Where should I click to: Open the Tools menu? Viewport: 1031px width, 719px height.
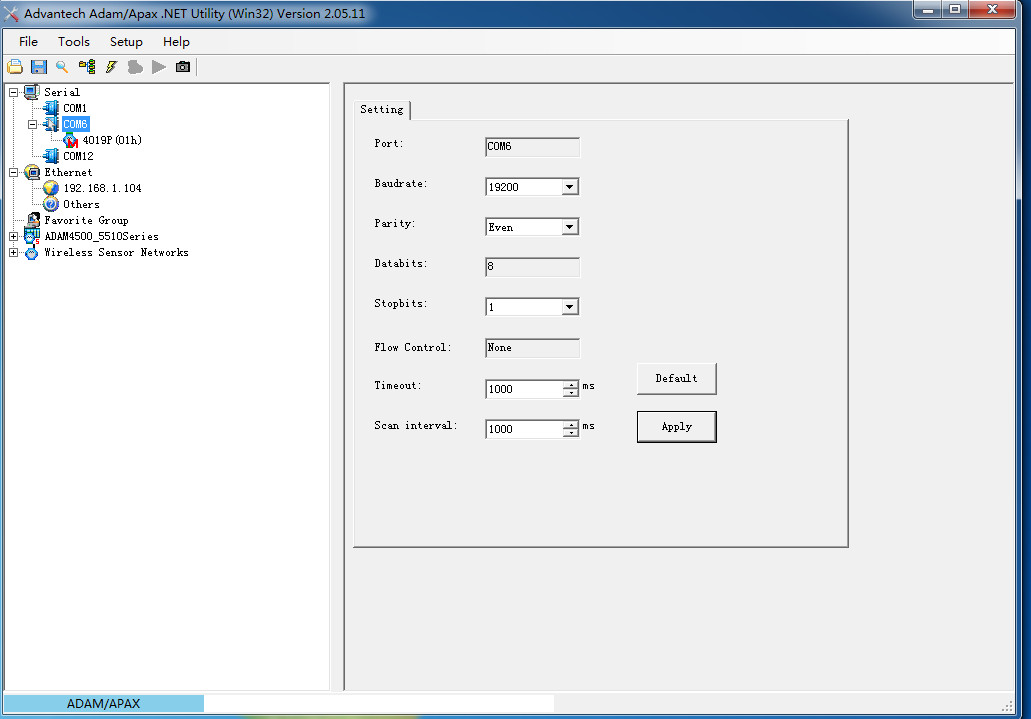(74, 41)
